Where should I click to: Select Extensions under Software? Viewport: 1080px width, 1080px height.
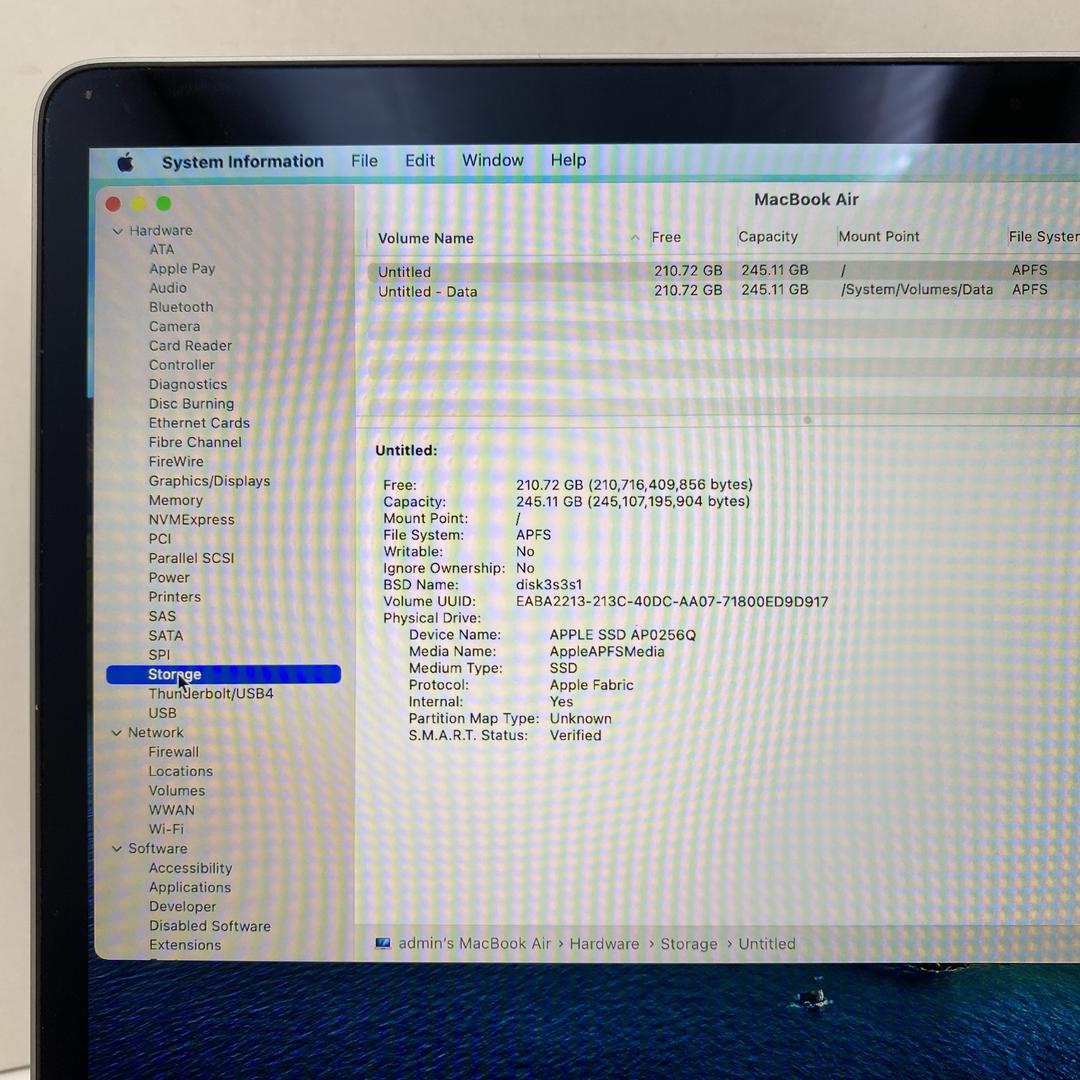tap(185, 945)
